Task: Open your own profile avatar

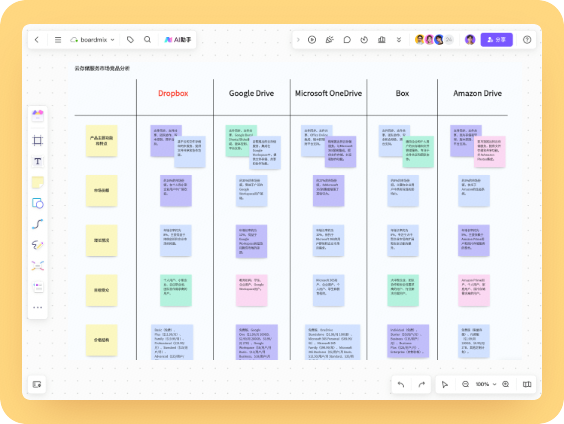Action: 470,40
